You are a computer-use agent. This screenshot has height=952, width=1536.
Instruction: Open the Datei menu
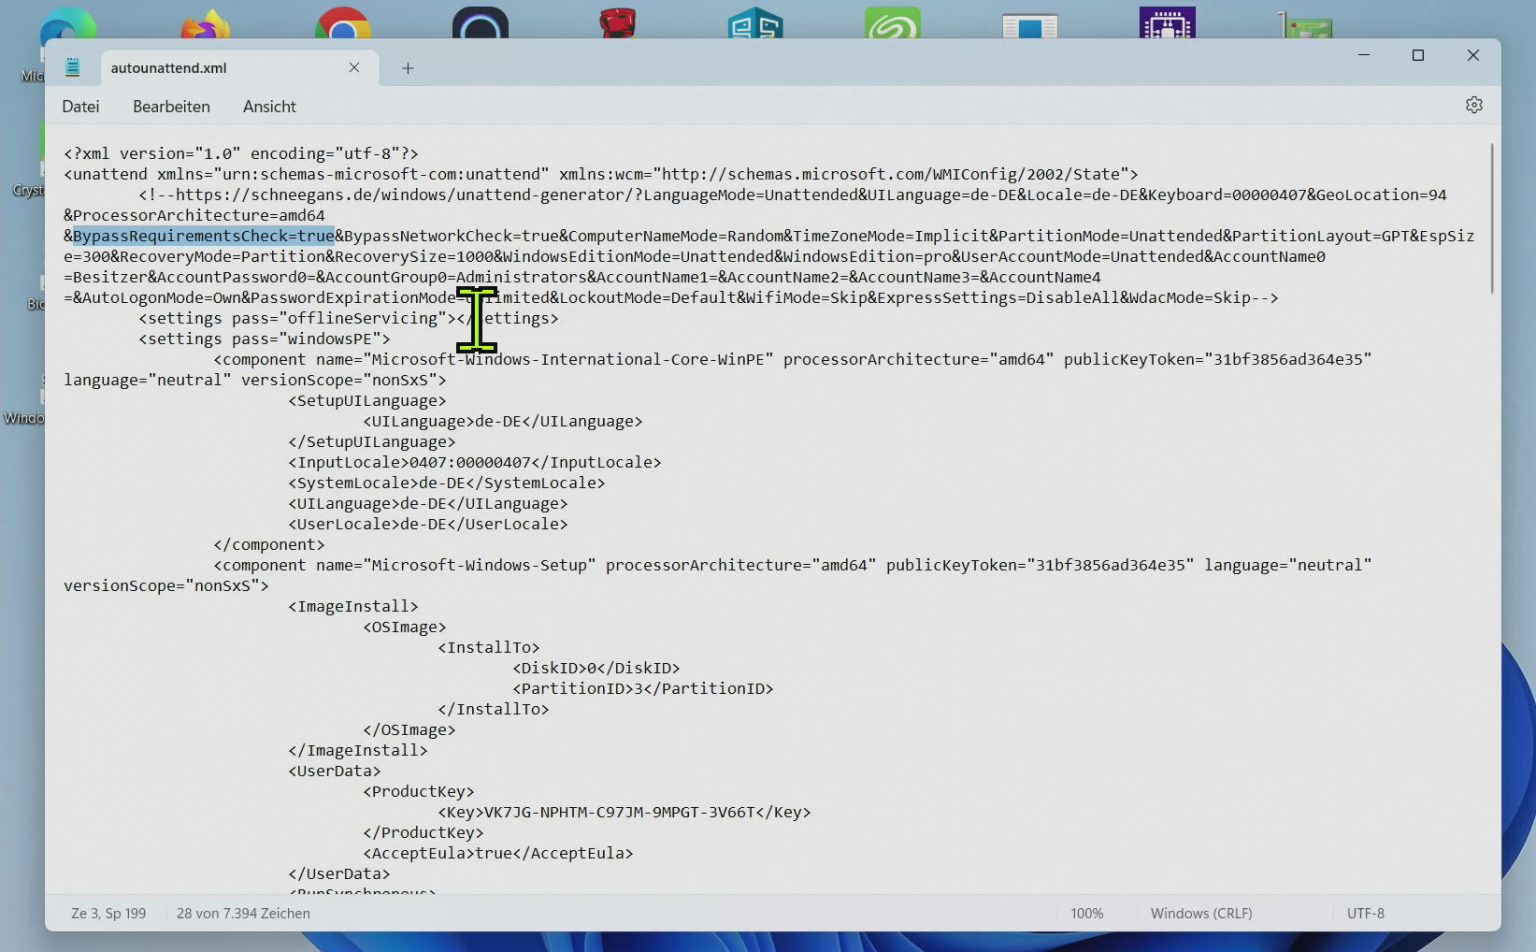click(x=80, y=106)
